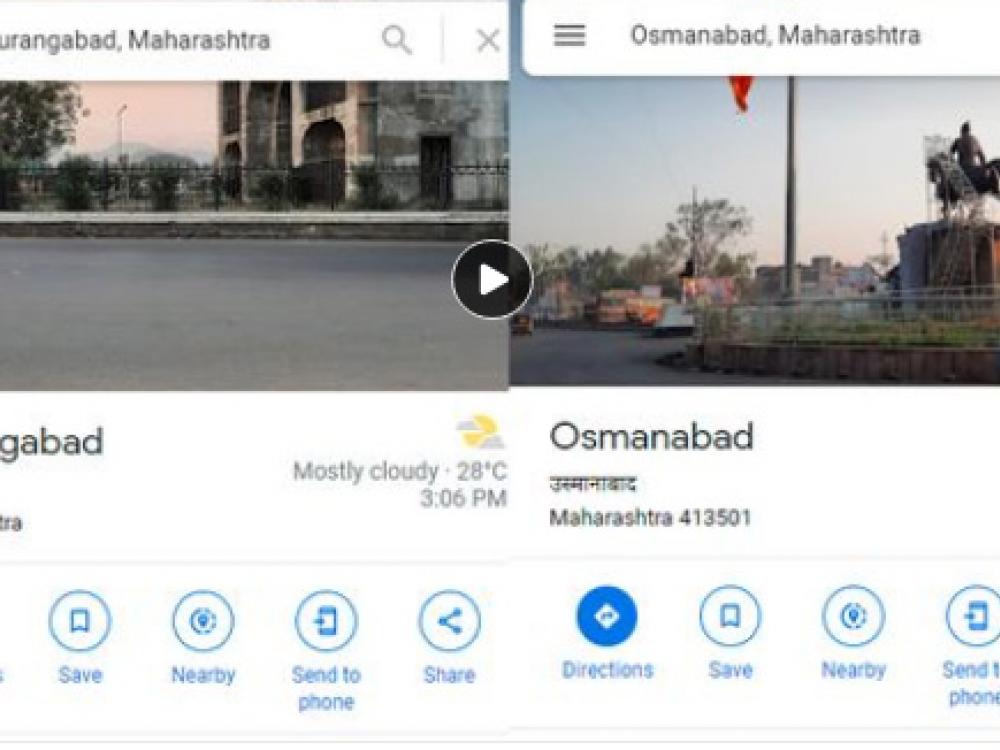Find places Nearby Osmanabad via icon
Image resolution: width=1000 pixels, height=750 pixels.
point(853,616)
